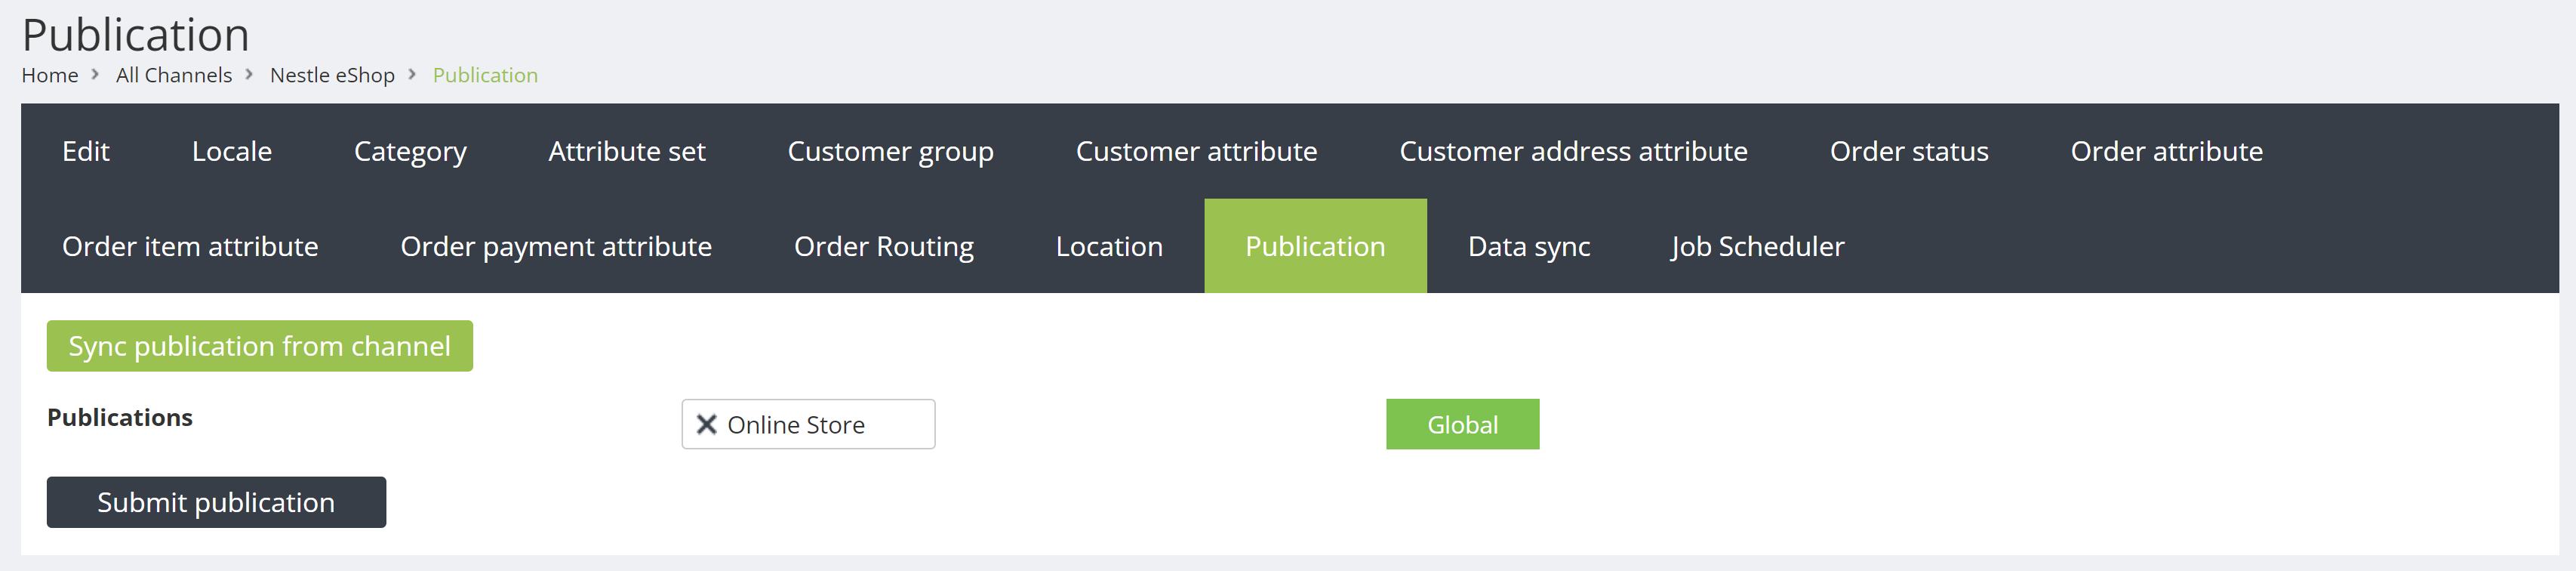Open Nestle eShop breadcrumb link
The image size is (2576, 571).
tap(332, 75)
